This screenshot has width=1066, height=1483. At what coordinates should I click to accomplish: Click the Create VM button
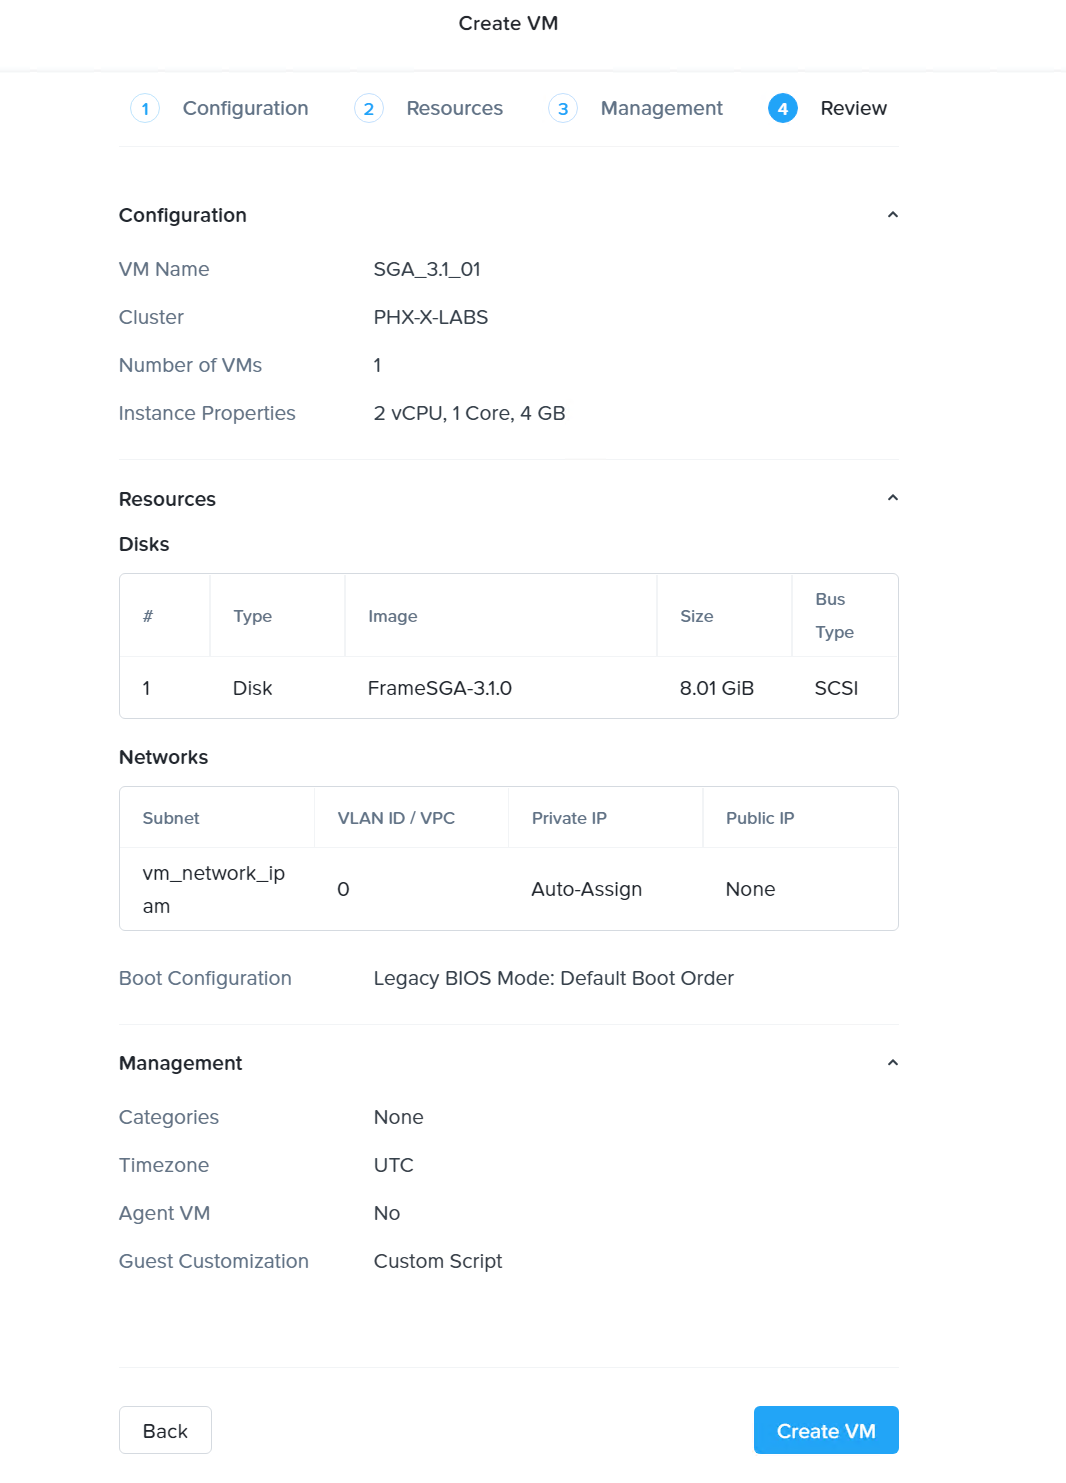click(x=825, y=1430)
